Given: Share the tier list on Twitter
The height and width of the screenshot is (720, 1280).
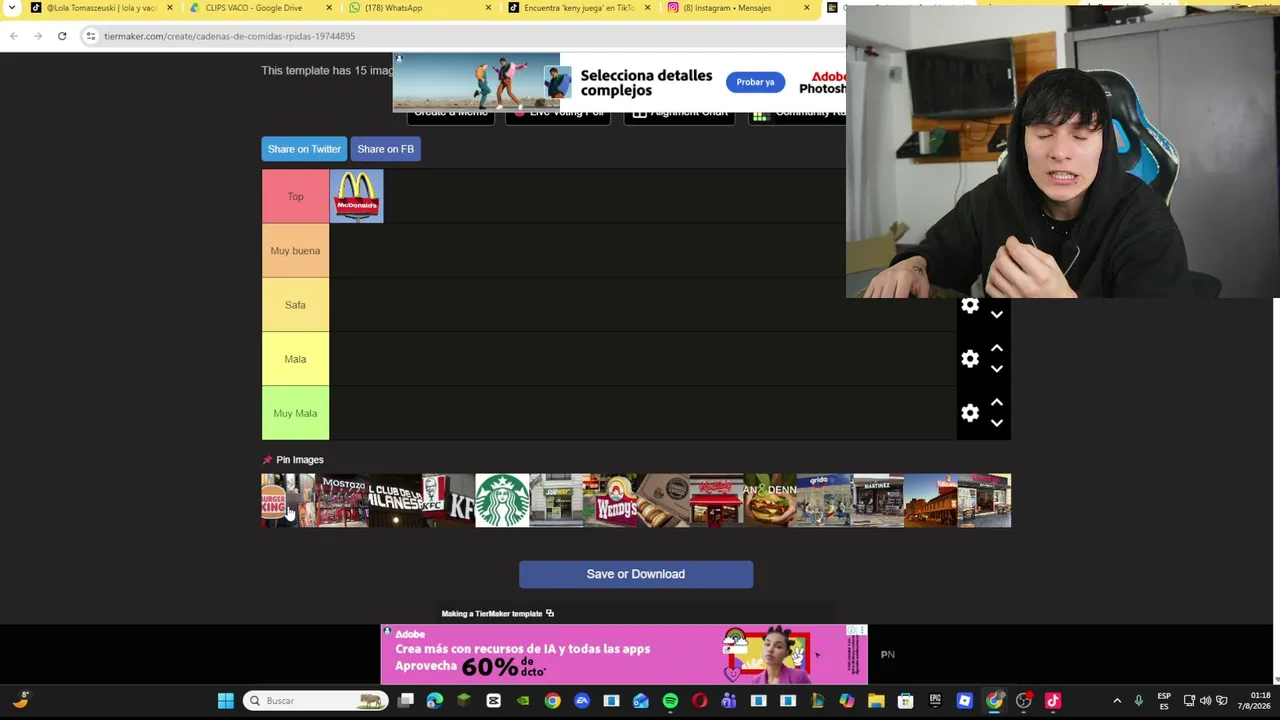Looking at the screenshot, I should point(304,149).
